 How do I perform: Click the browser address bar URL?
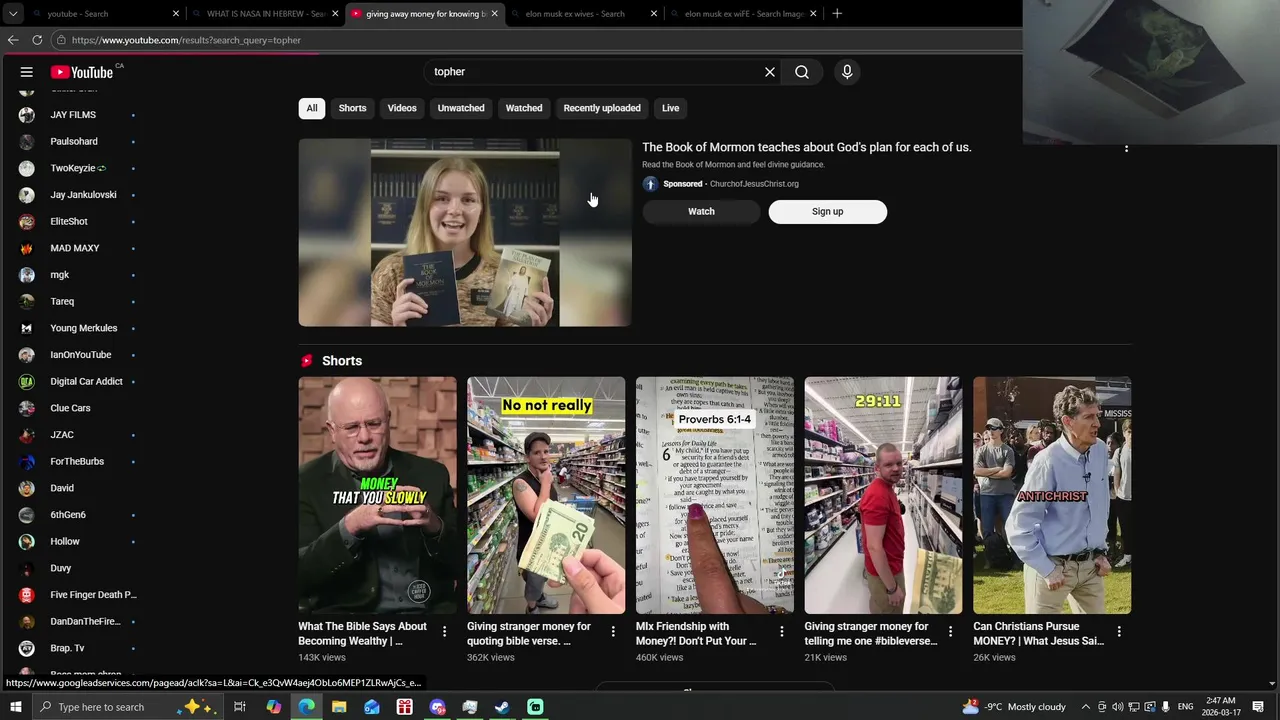(x=186, y=40)
